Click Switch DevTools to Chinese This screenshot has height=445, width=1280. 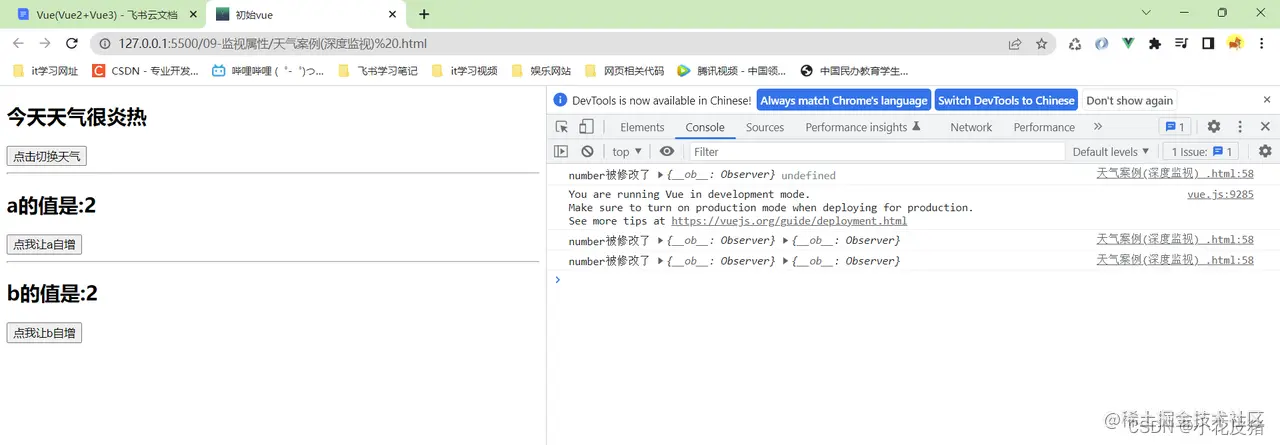pyautogui.click(x=1006, y=100)
